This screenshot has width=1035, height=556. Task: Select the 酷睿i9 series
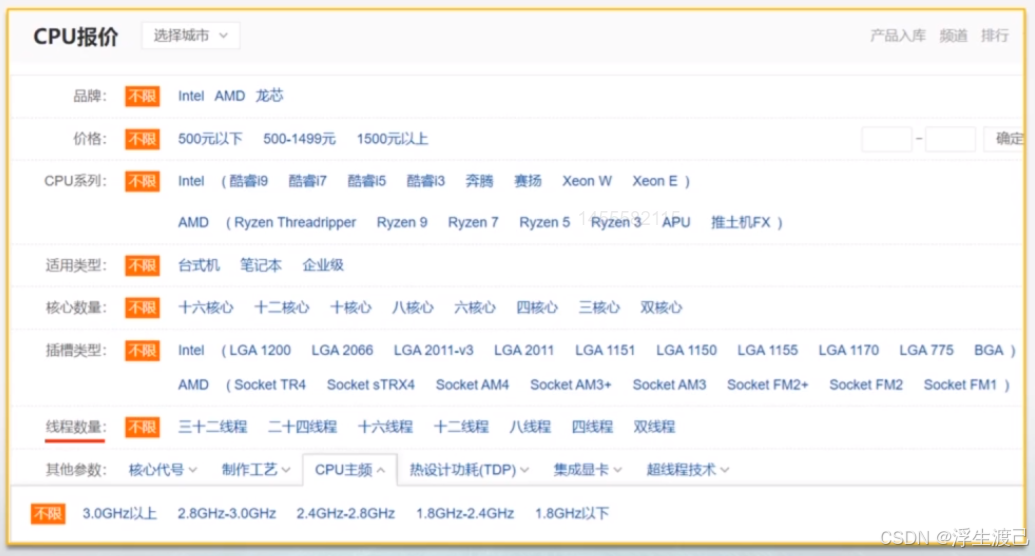pos(249,181)
